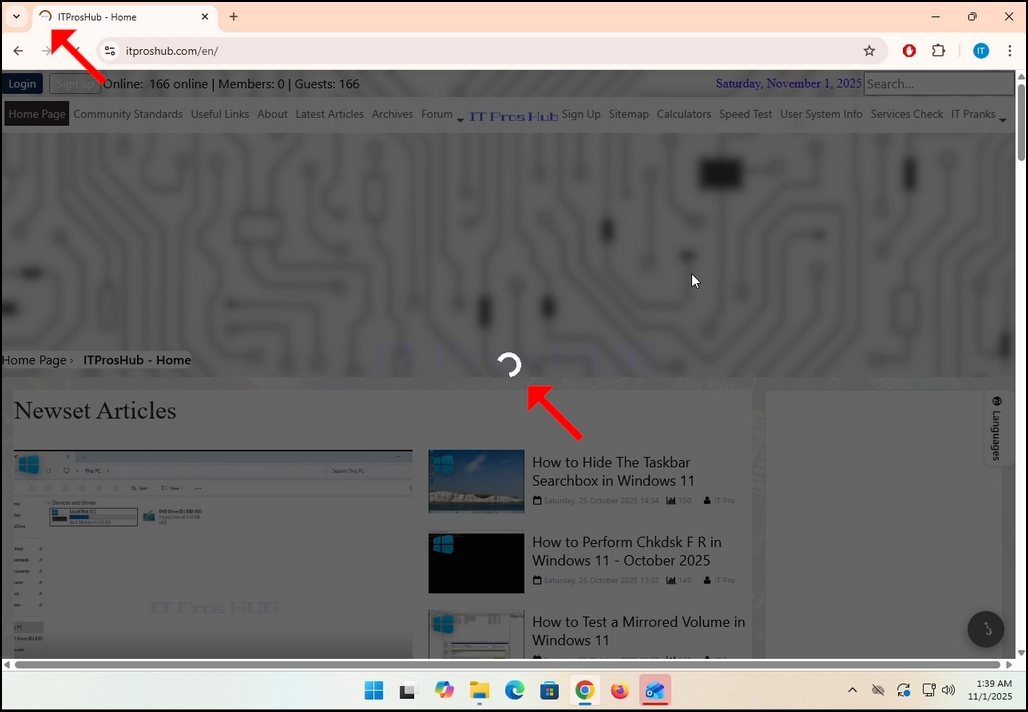Viewport: 1028px width, 712px height.
Task: Show hidden system tray icons
Action: point(852,690)
